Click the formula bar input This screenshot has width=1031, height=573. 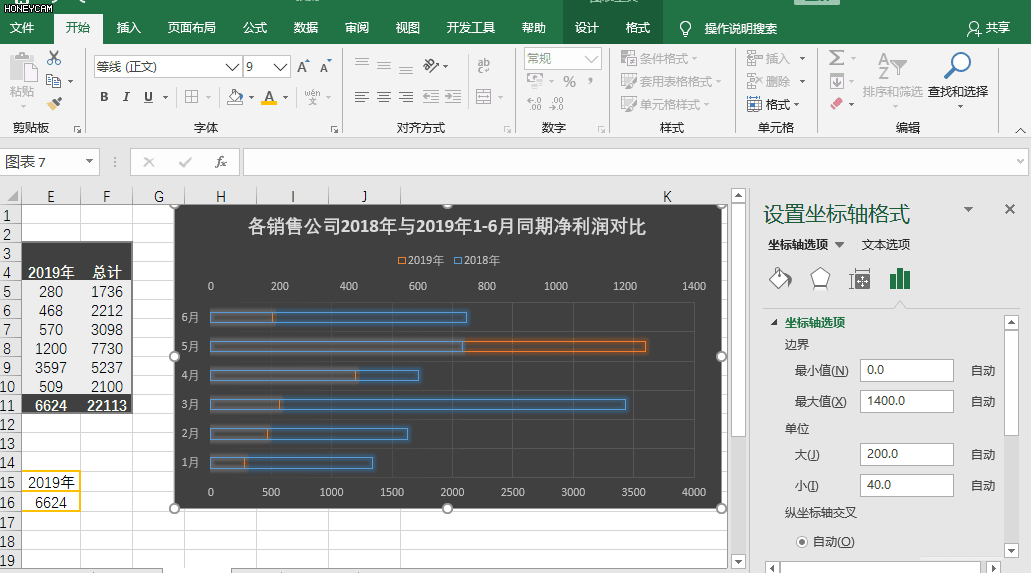point(628,162)
